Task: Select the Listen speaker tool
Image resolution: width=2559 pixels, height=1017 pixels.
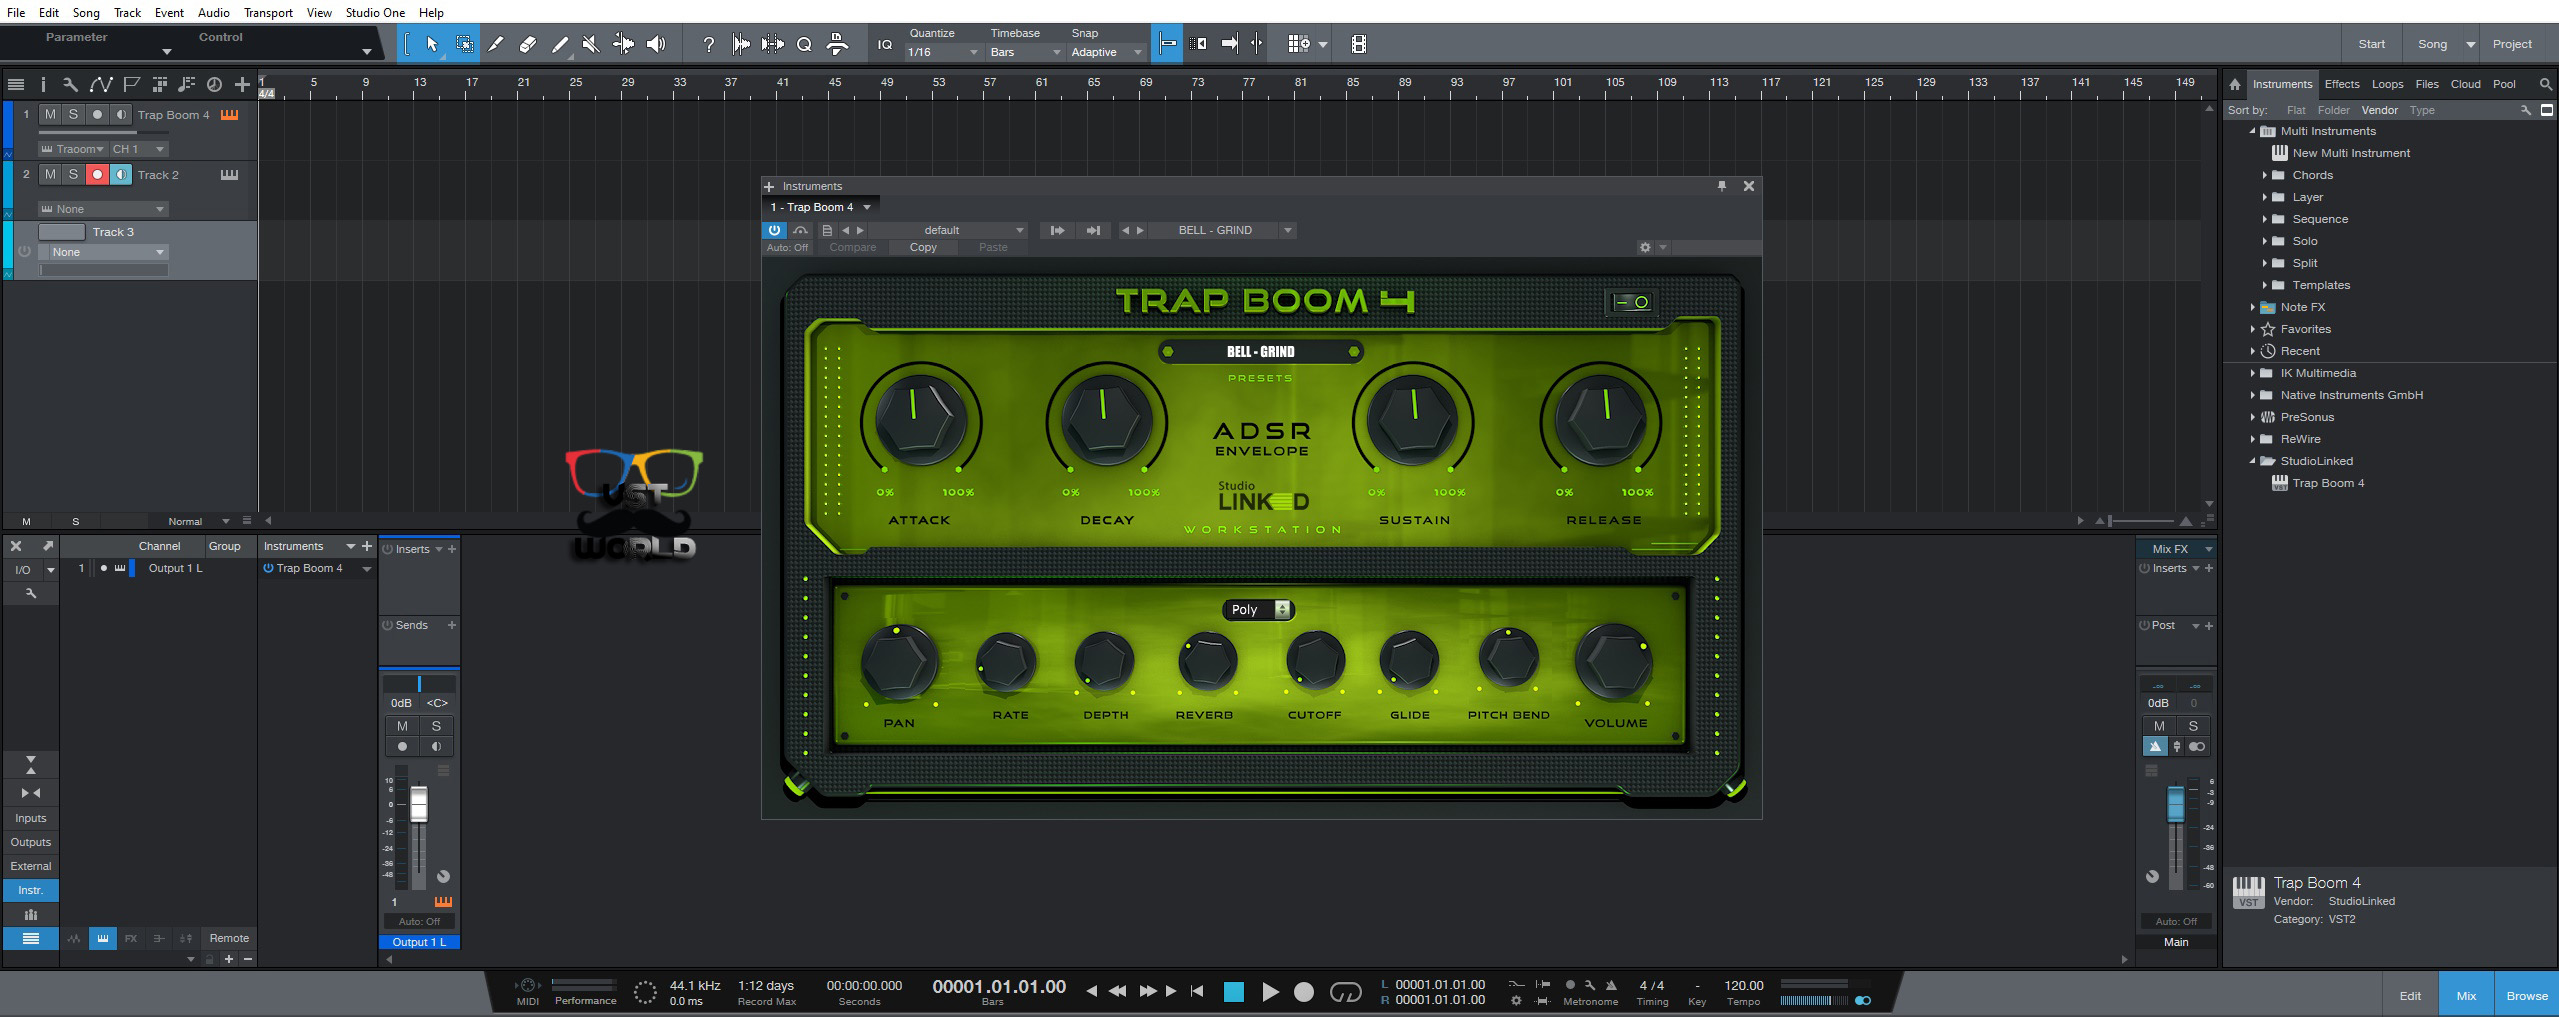Action: click(x=656, y=44)
